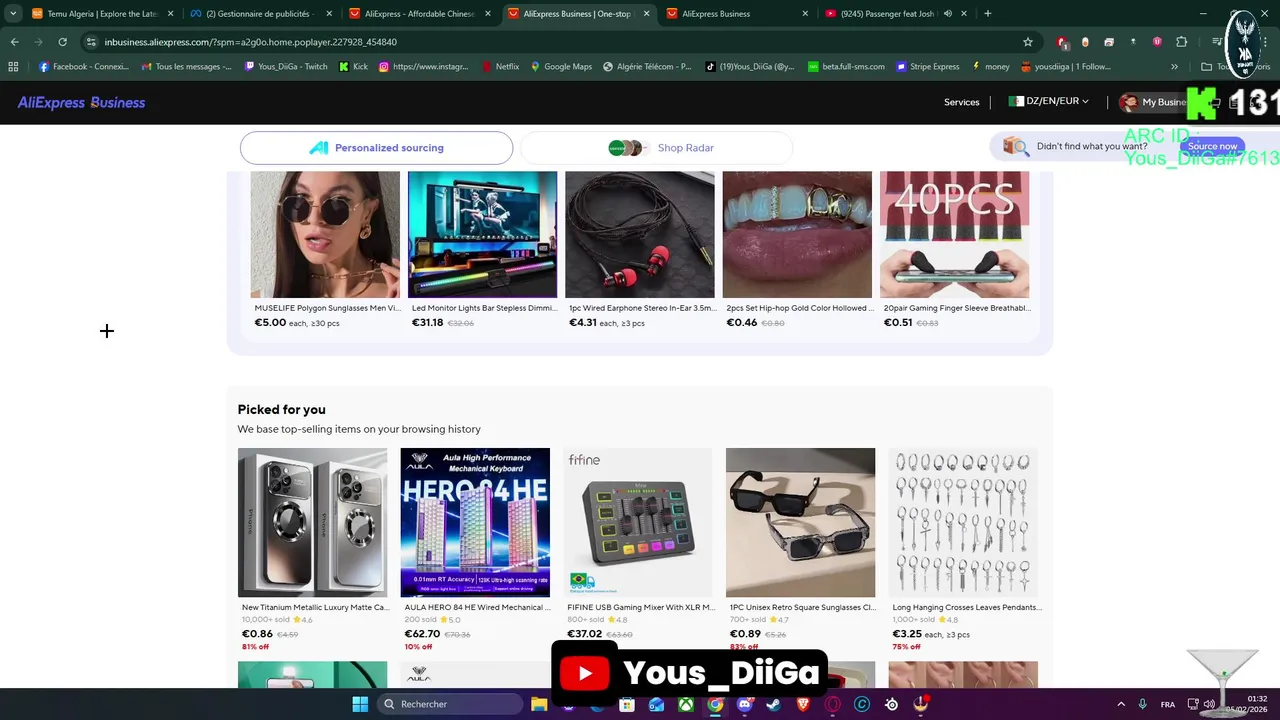Open Discord from taskbar
The height and width of the screenshot is (720, 1280).
pyautogui.click(x=744, y=704)
